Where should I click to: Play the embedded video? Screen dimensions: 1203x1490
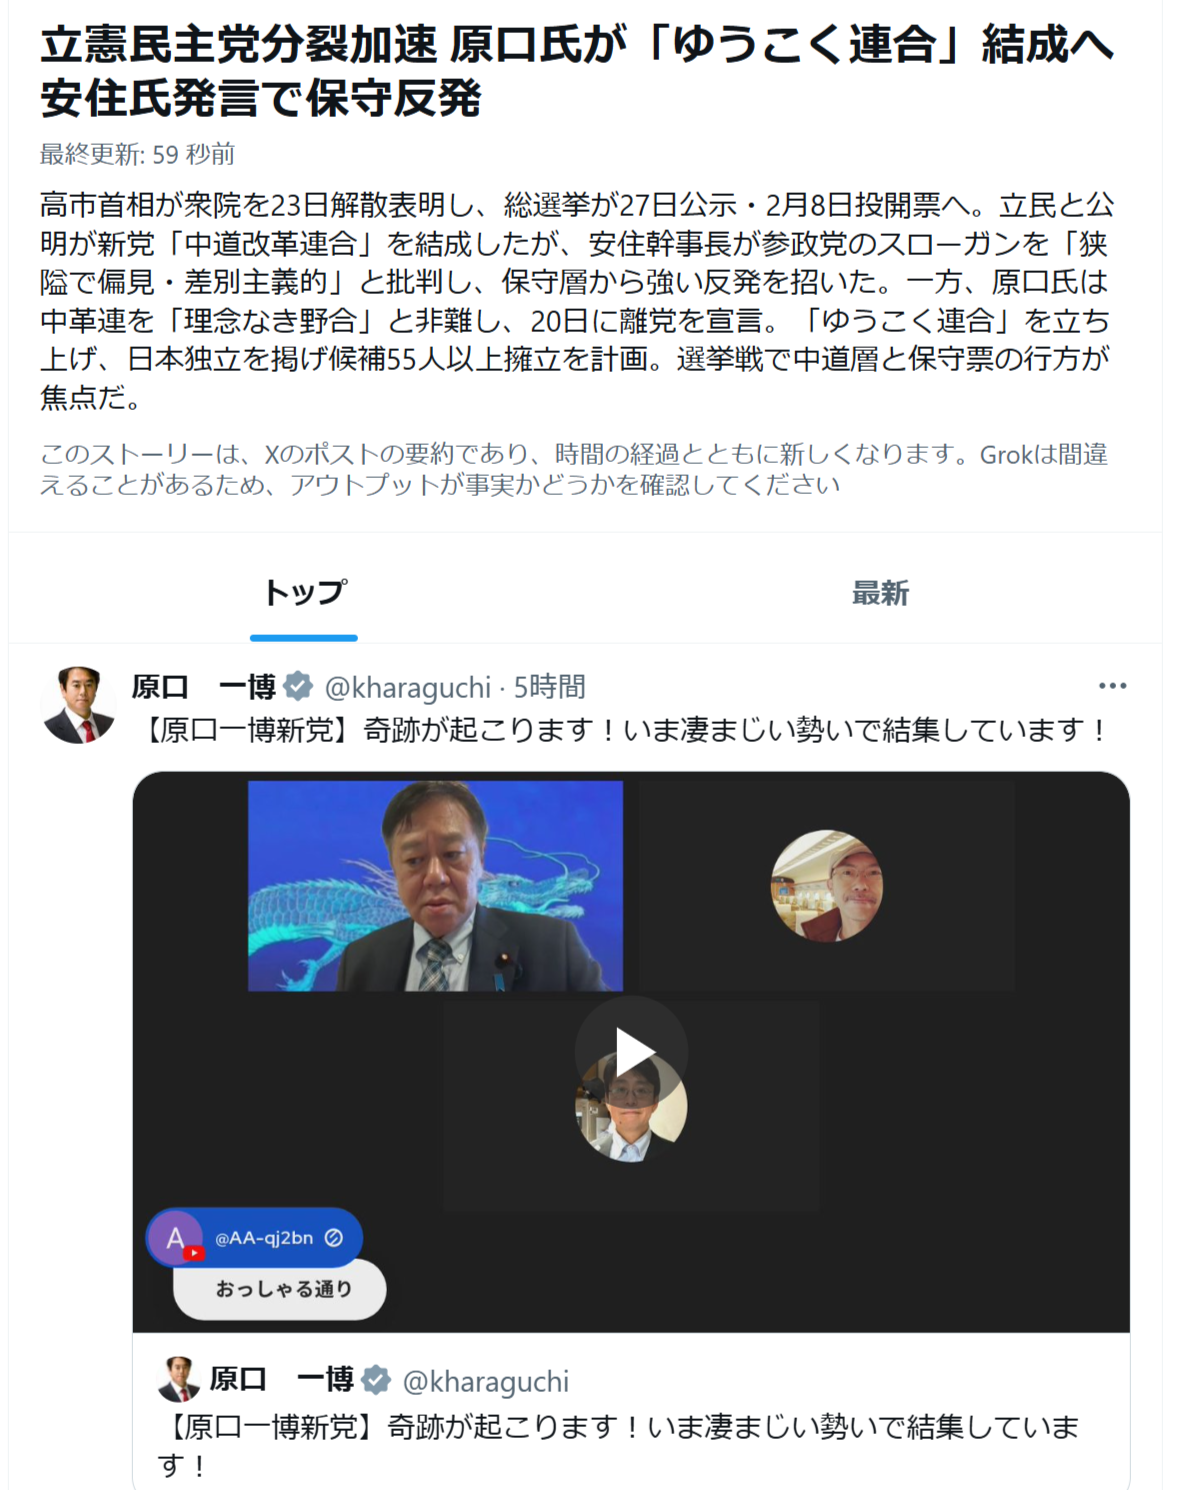631,1052
